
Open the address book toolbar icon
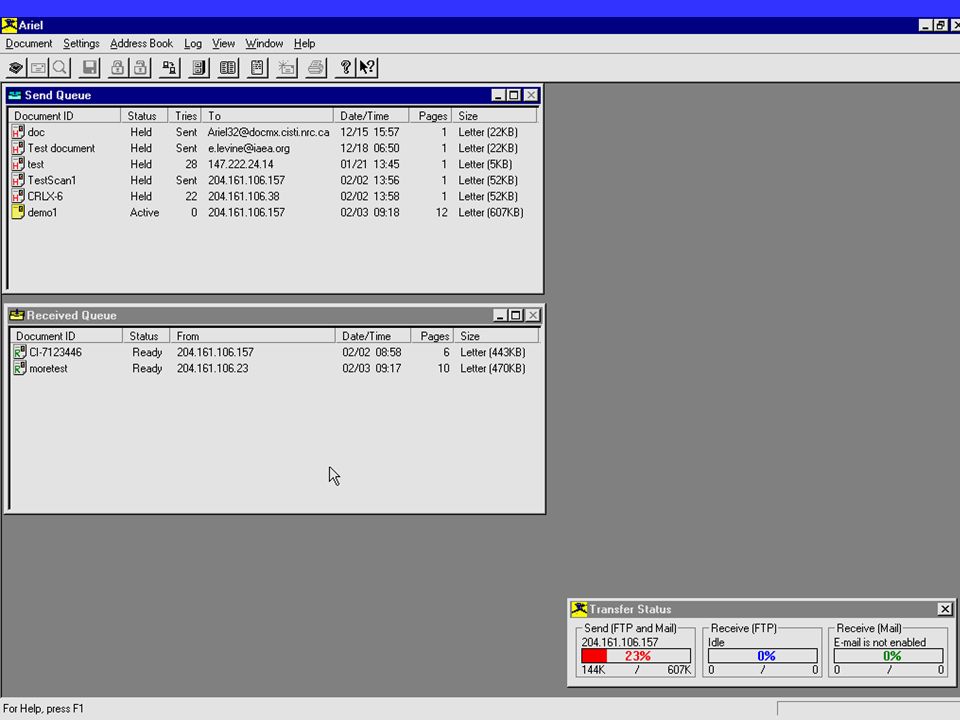(228, 67)
